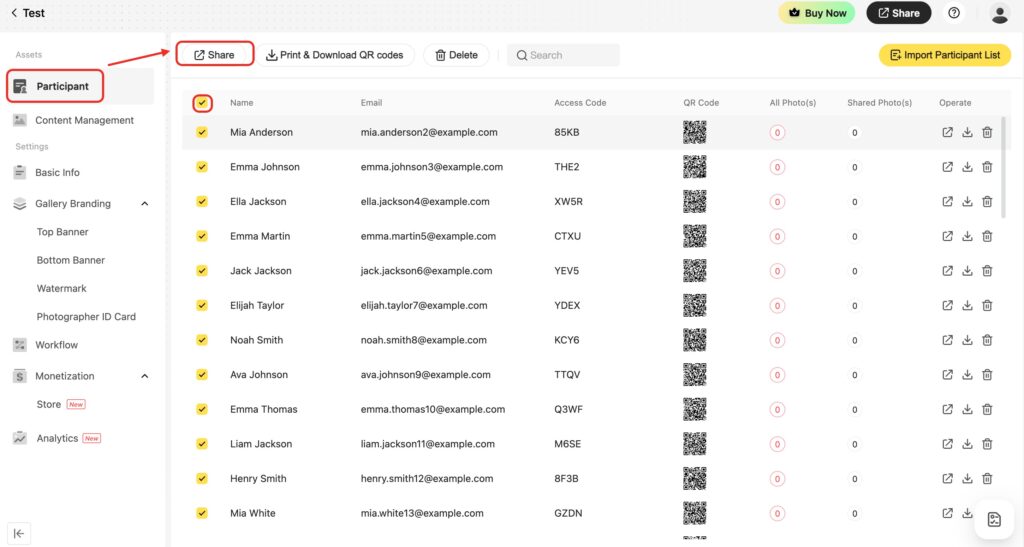Open share link icon for Ella Jackson

coord(947,202)
